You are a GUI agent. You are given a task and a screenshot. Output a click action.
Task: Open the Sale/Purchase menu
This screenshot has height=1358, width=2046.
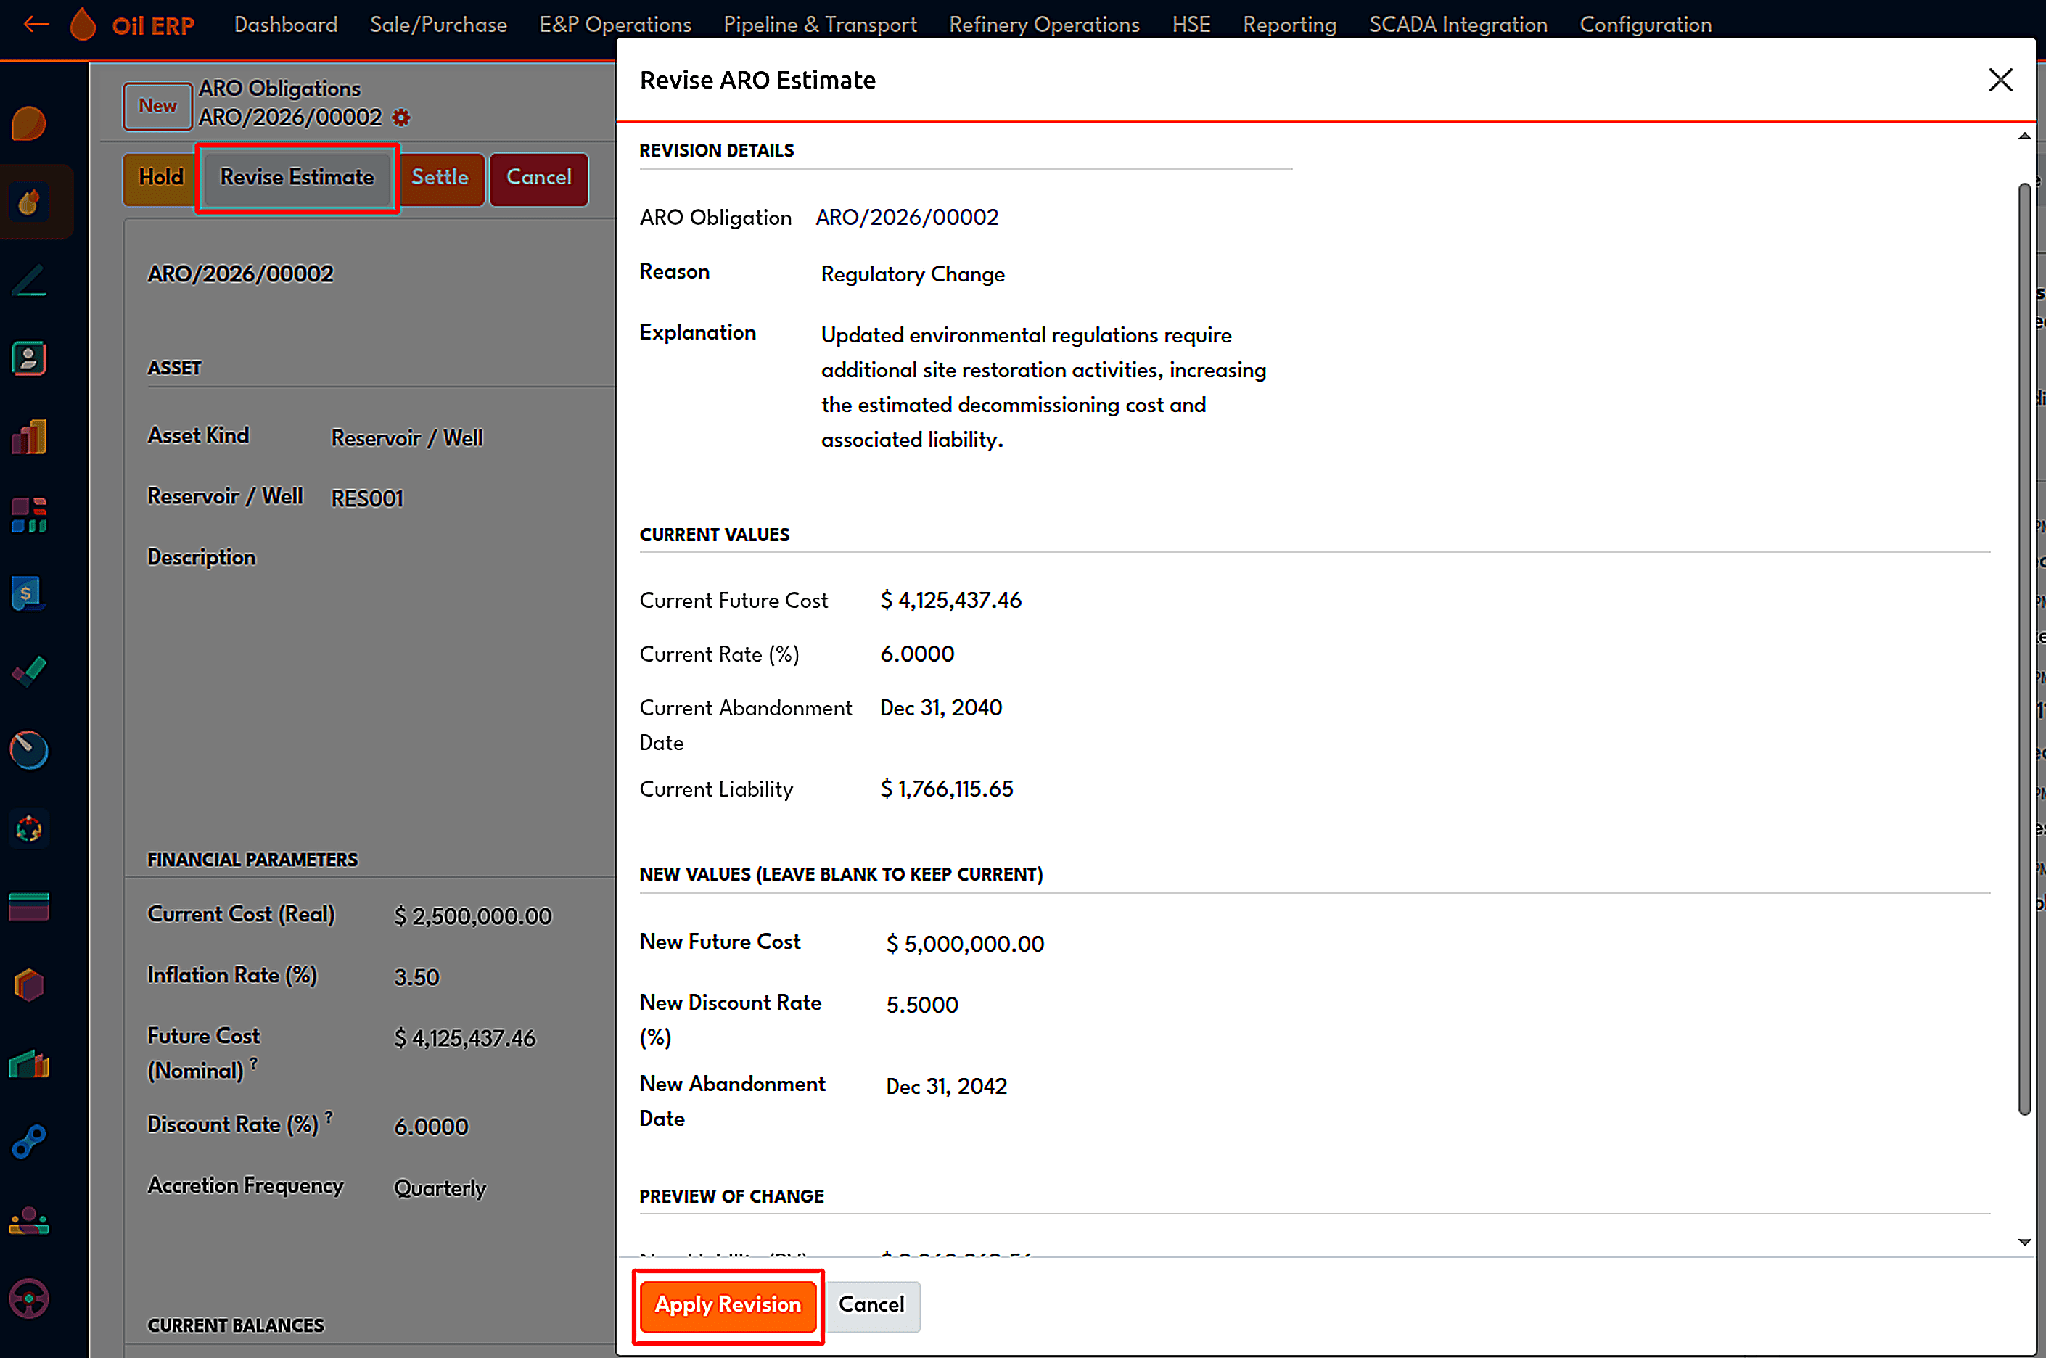[438, 24]
